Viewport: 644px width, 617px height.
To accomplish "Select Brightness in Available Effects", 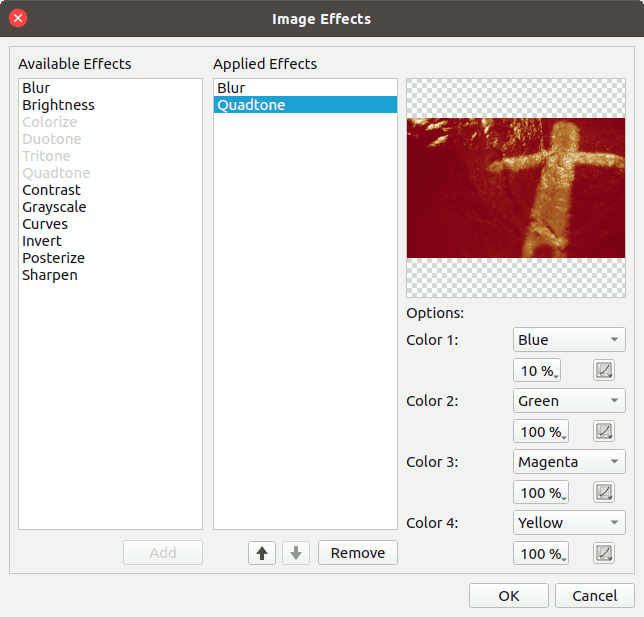I will [58, 105].
